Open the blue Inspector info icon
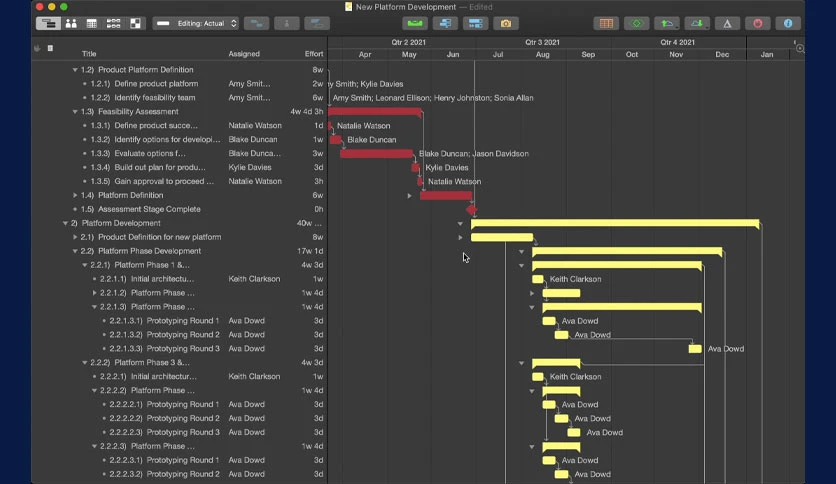Screen dimensions: 836x484 point(788,23)
